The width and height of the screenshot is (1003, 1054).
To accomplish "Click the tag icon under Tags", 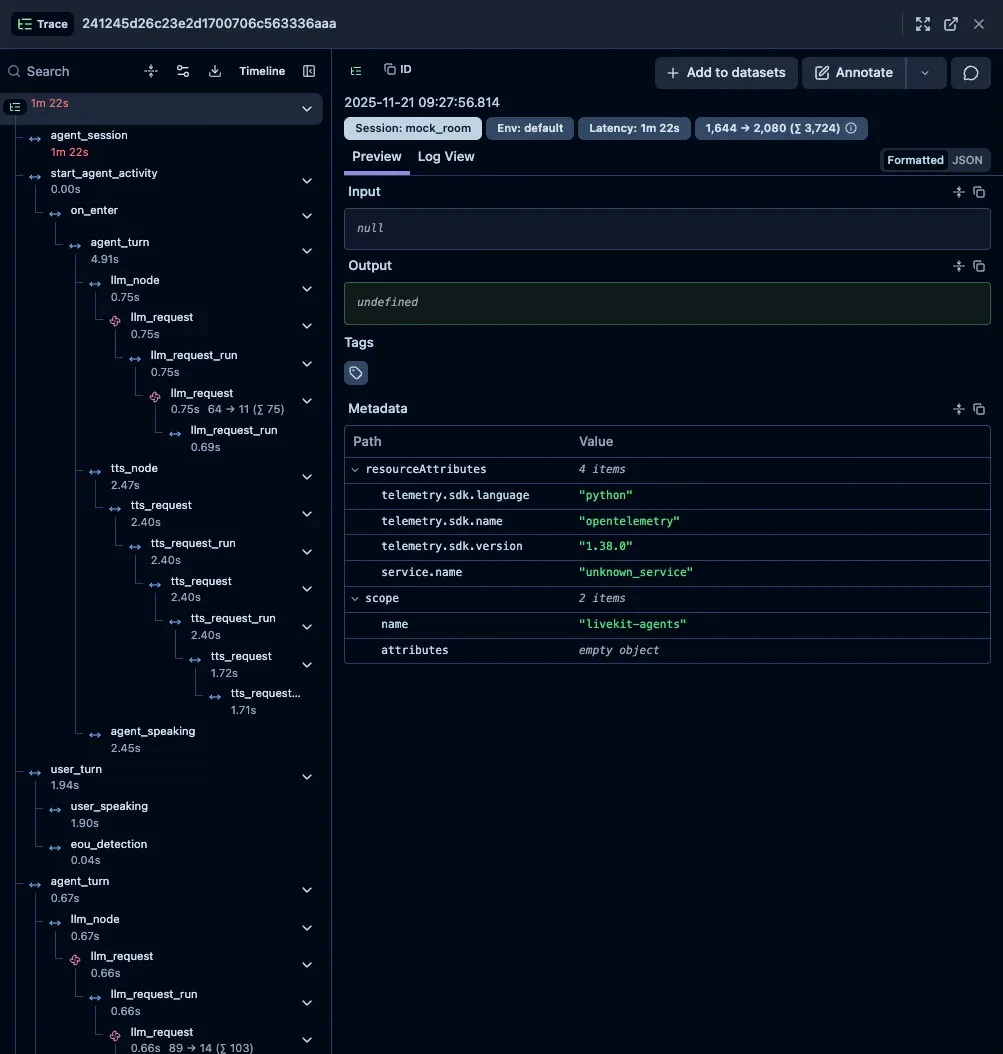I will pyautogui.click(x=356, y=373).
